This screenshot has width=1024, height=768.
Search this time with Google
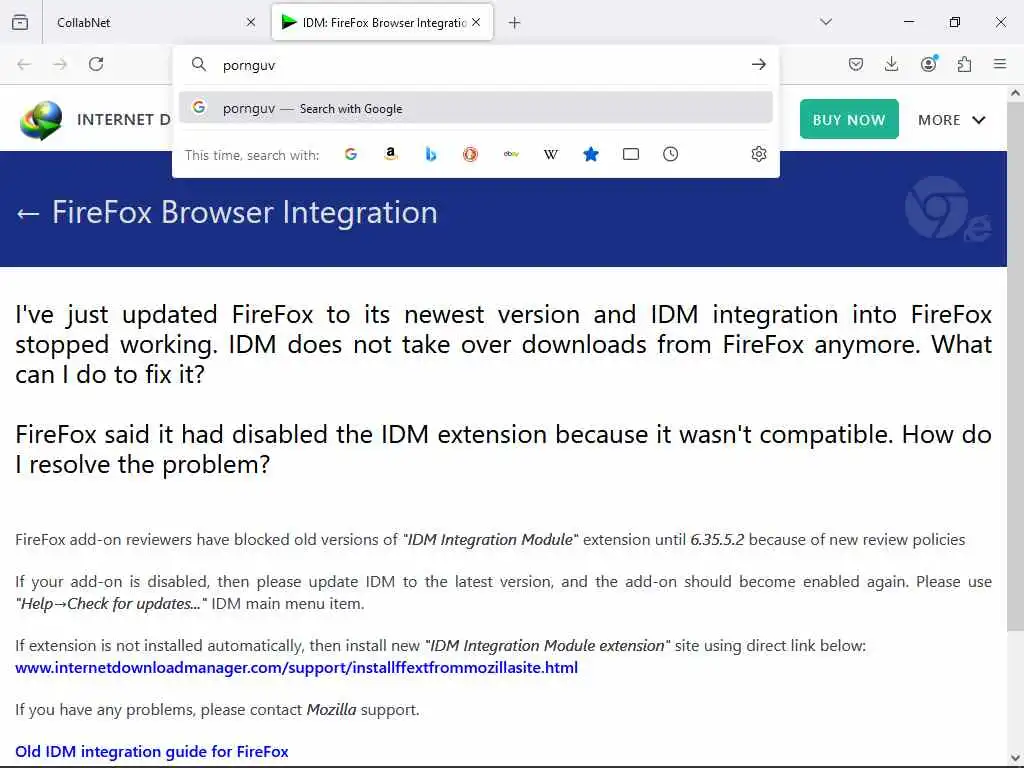[x=351, y=154]
